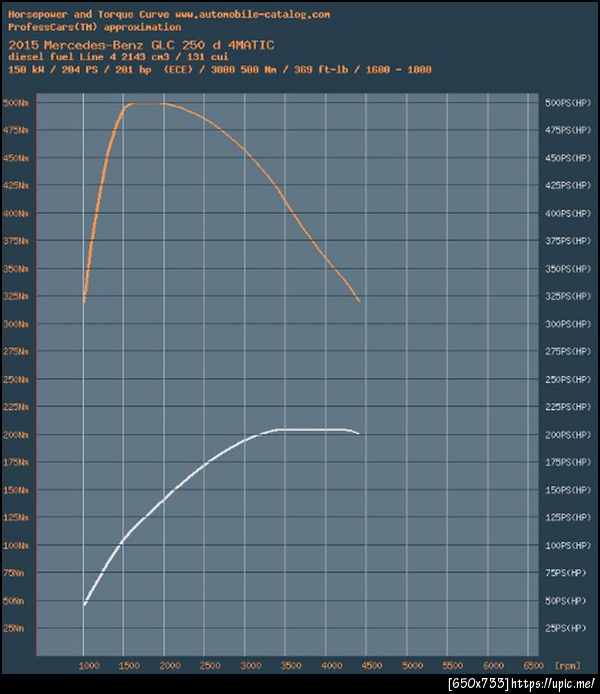Click the '475PS(HP)' right axis label
600x694 pixels.
click(568, 130)
